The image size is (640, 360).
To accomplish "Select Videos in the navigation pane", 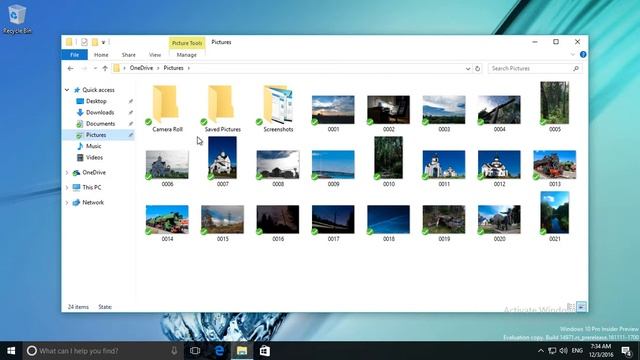I will point(94,157).
